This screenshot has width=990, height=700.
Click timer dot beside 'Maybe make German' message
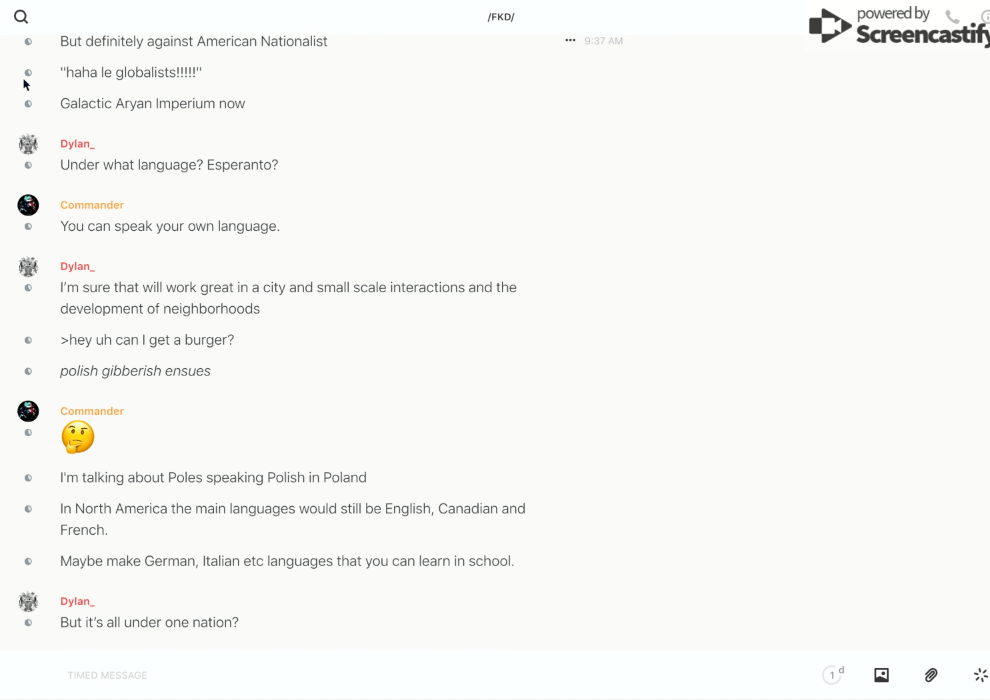(x=28, y=561)
